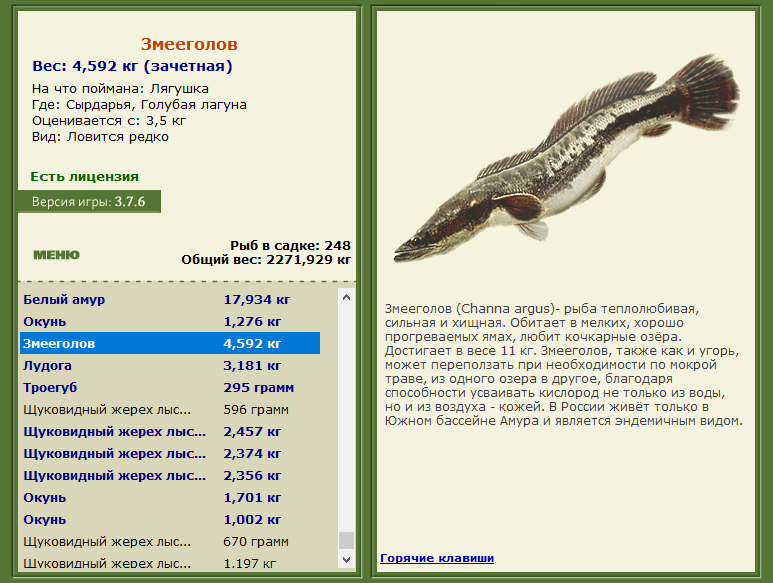773x583 pixels.
Task: Click the Вес: 4,592 кг (зачетная) line
Action: [x=132, y=66]
